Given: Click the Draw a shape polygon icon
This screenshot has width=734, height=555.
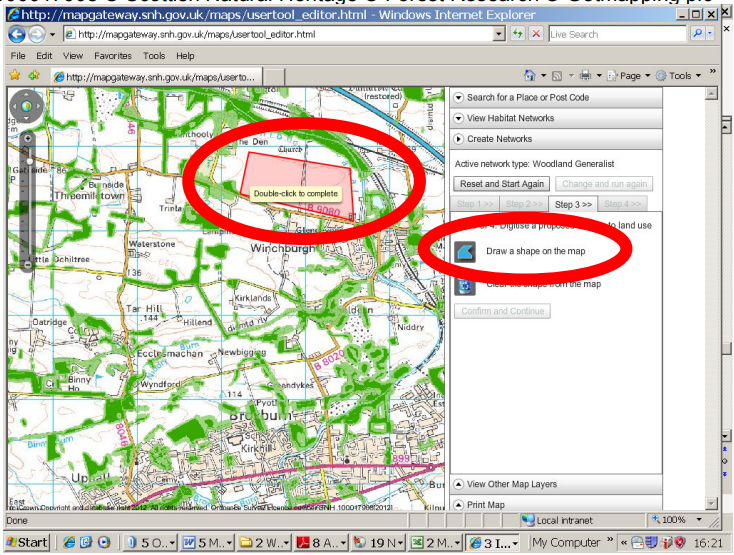Looking at the screenshot, I should coord(465,252).
